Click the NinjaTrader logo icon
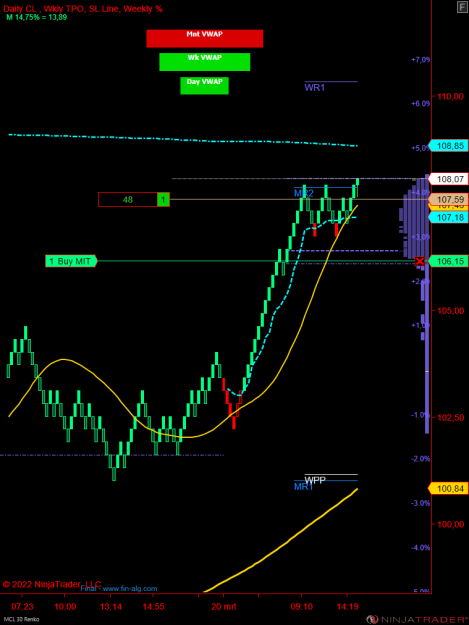Screen dimensions: 469x625 (x=372, y=619)
